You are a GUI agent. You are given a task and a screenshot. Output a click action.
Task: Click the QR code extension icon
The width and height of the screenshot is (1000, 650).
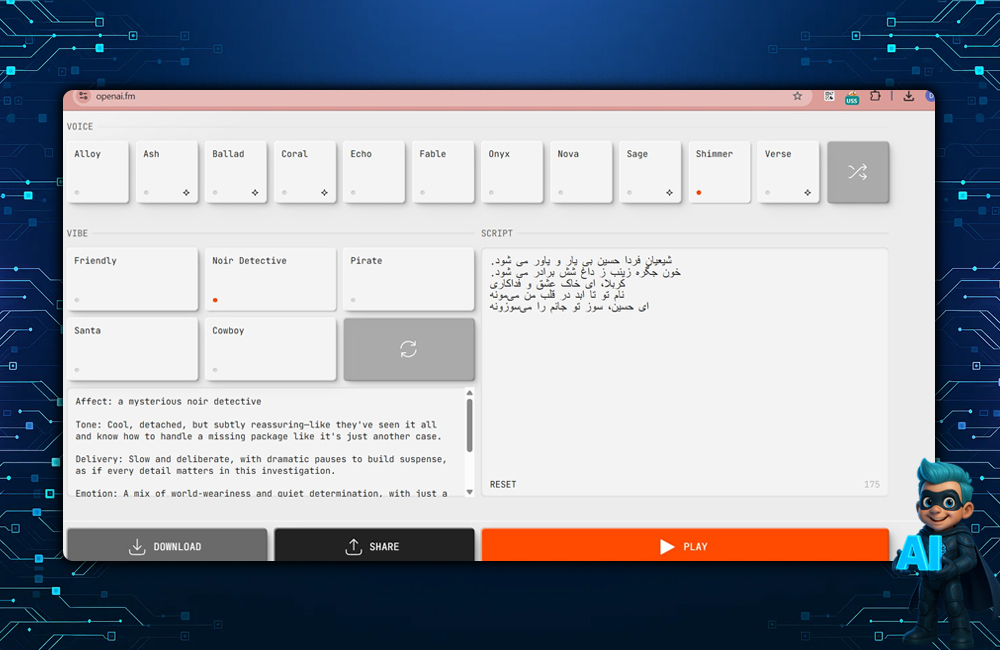(x=829, y=97)
